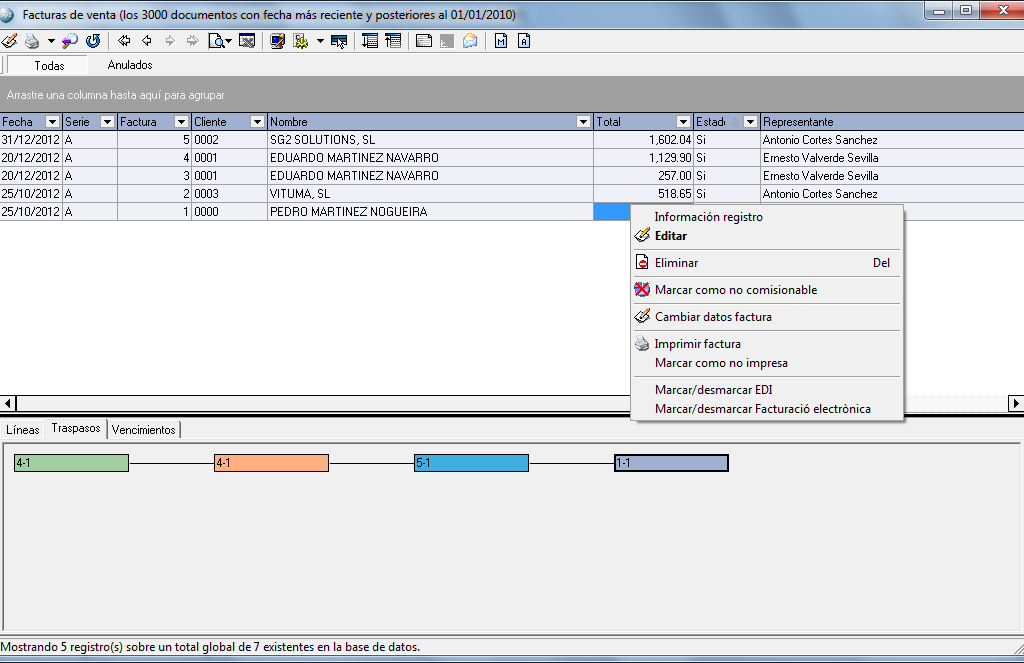Go to the previous record
The width and height of the screenshot is (1024, 663).
147,41
